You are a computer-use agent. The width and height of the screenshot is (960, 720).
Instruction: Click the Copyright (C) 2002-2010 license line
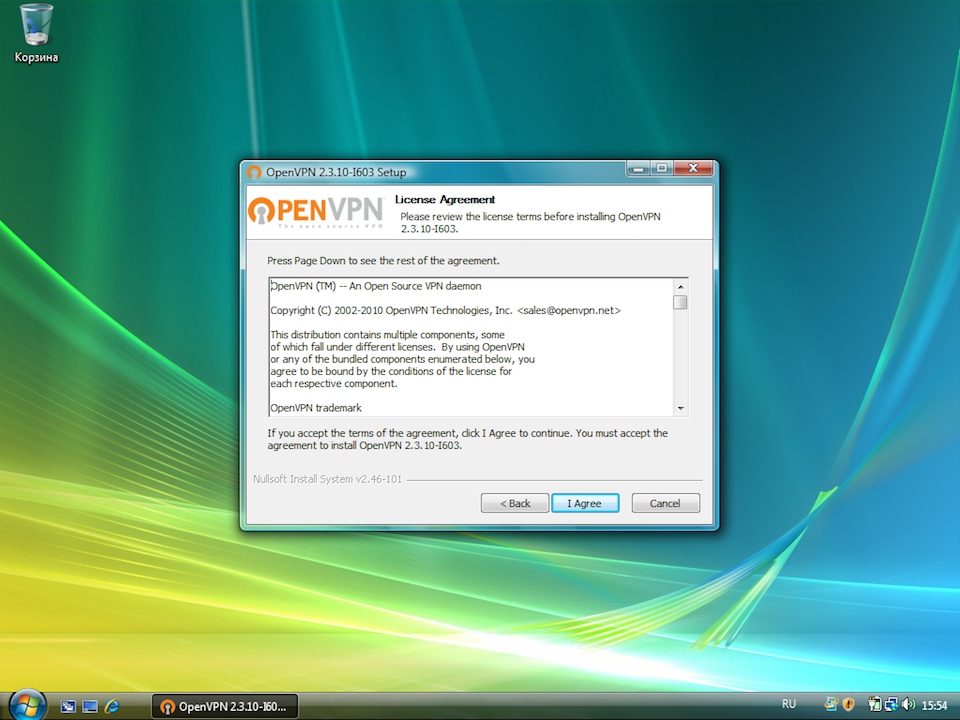pos(446,310)
